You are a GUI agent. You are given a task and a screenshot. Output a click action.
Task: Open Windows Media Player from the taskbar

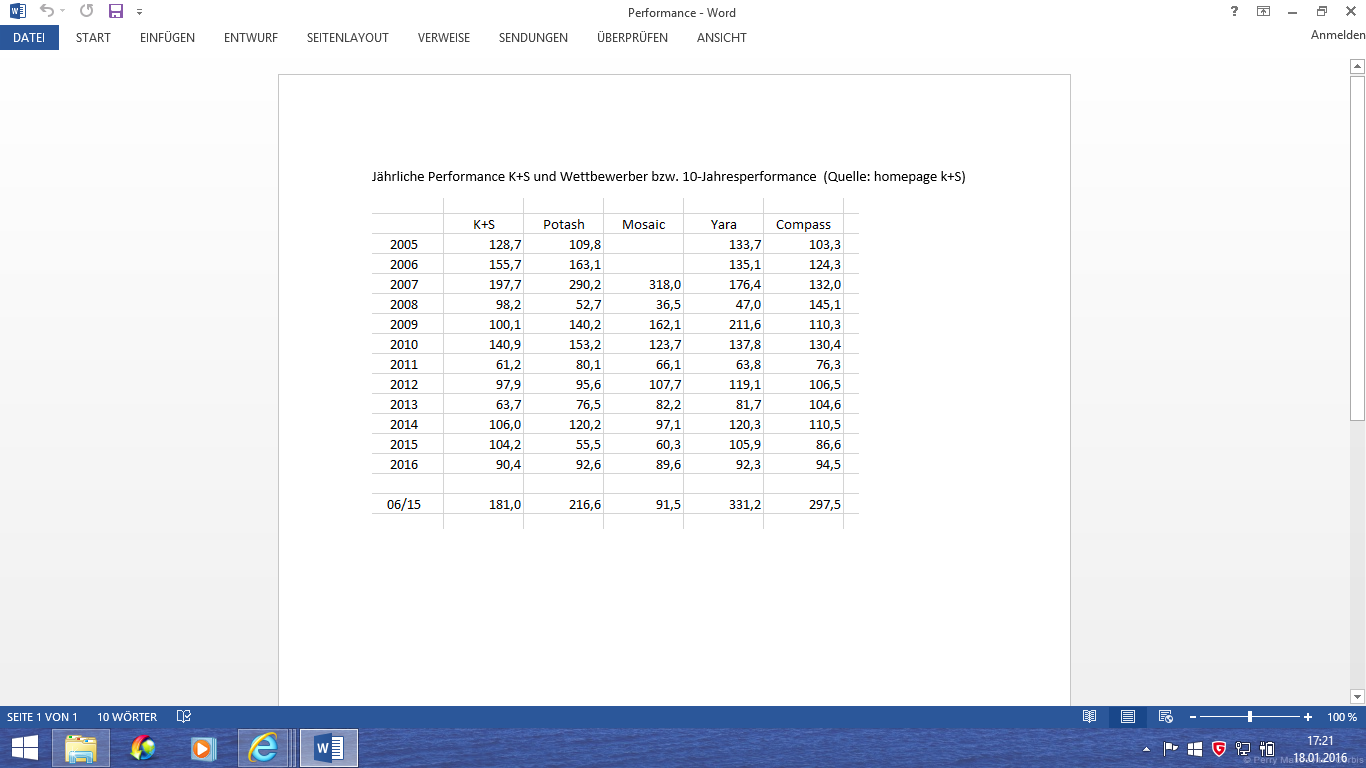tap(202, 748)
